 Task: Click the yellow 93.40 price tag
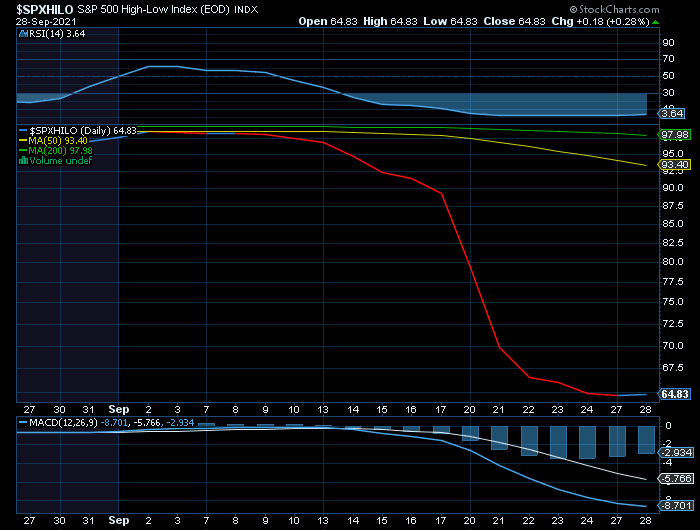pyautogui.click(x=675, y=165)
